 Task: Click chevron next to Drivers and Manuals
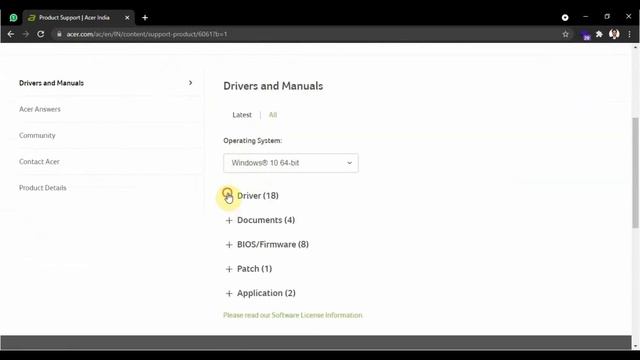pos(190,83)
